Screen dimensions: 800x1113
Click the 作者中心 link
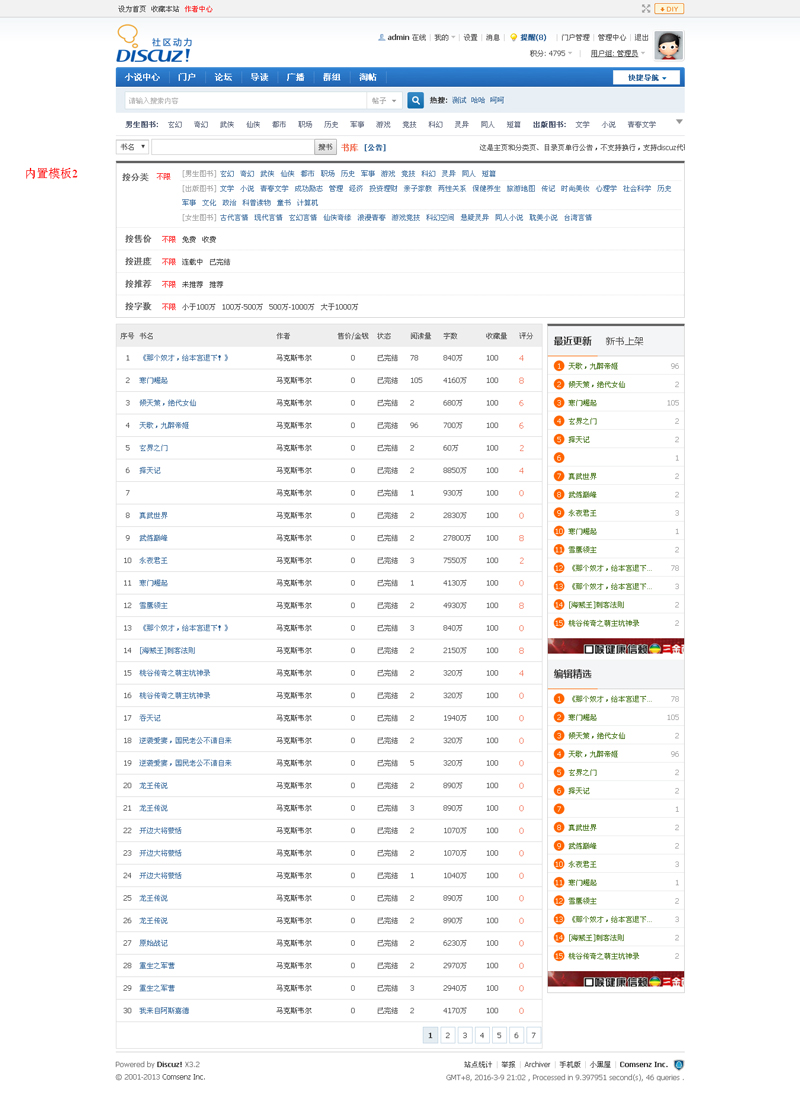(x=198, y=9)
